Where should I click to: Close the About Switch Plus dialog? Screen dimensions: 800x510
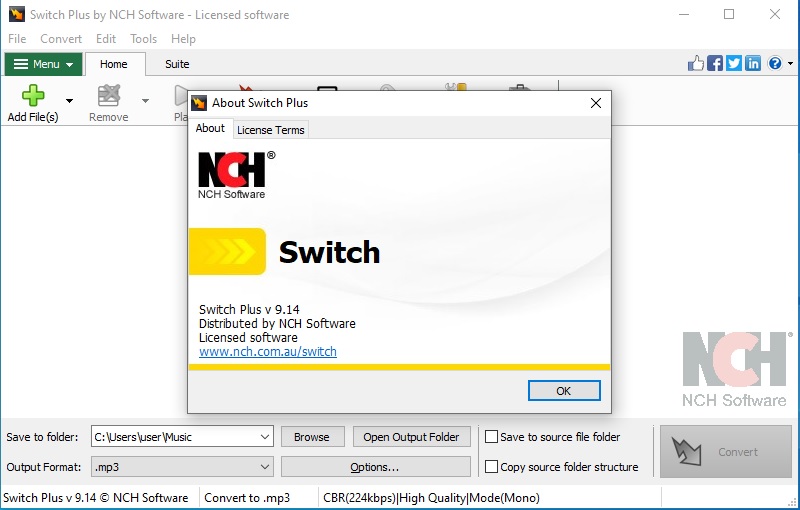(x=595, y=103)
